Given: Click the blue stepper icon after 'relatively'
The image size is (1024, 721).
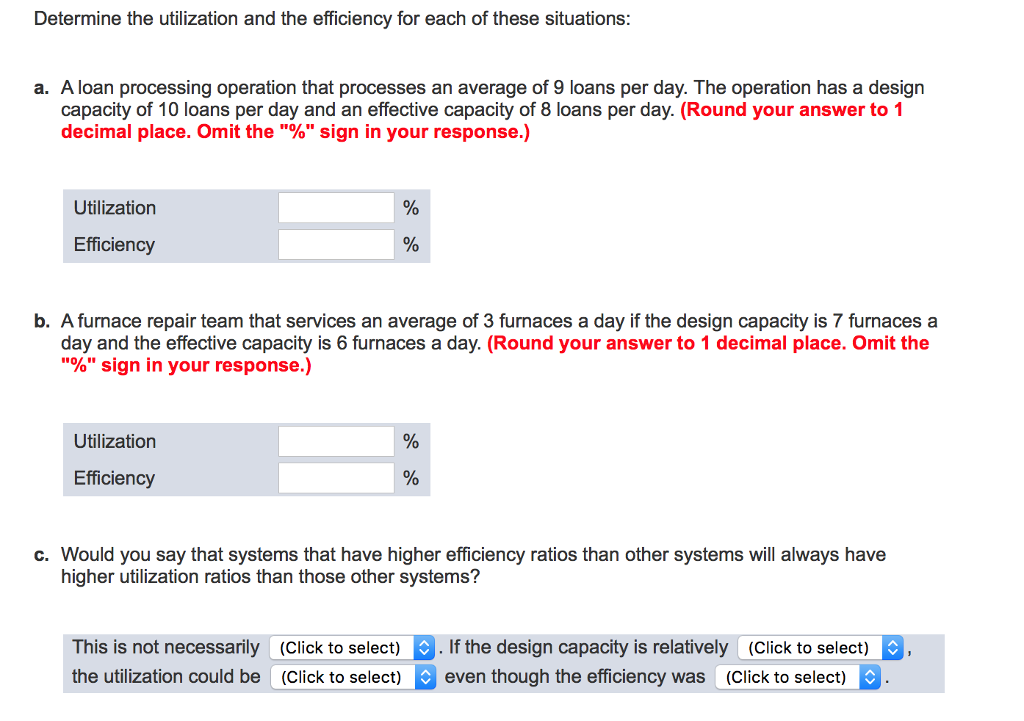Looking at the screenshot, I should pyautogui.click(x=890, y=647).
